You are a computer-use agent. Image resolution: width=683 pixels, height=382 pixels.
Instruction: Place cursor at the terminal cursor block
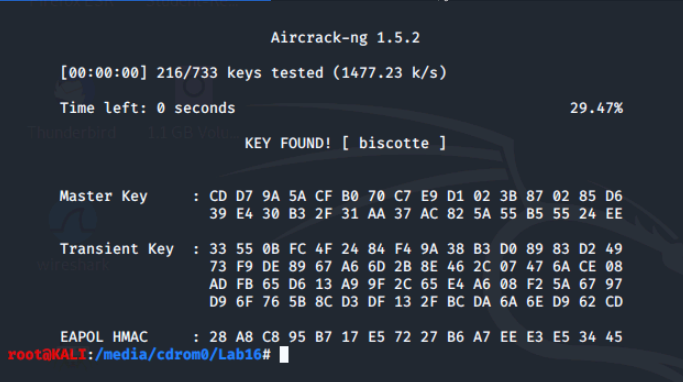284,355
